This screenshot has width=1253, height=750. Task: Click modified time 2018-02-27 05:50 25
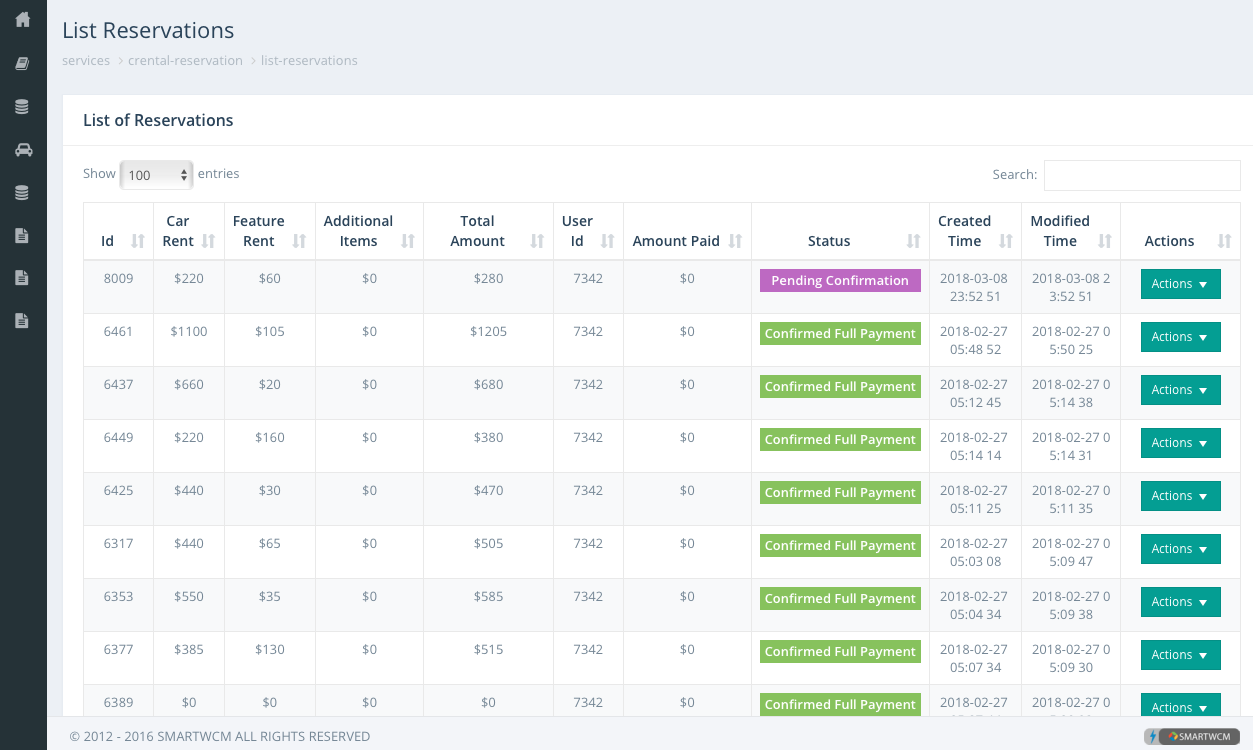(x=1070, y=341)
